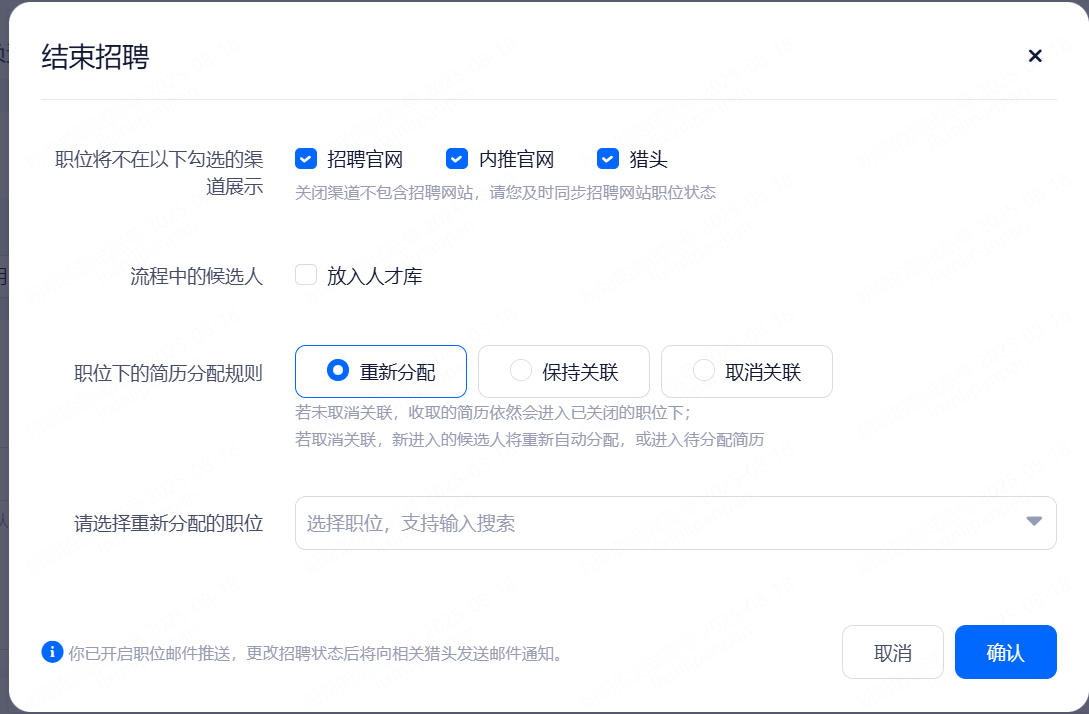
Task: Choose the 保持关联 radio option
Action: (x=521, y=371)
